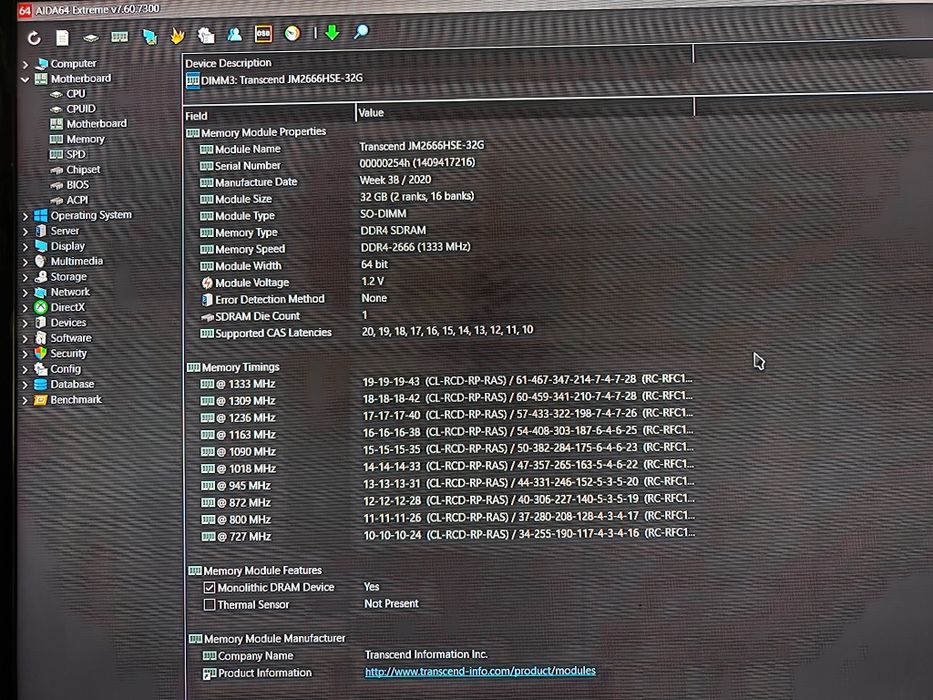Select the Security tree item
The width and height of the screenshot is (933, 700).
tap(61, 354)
